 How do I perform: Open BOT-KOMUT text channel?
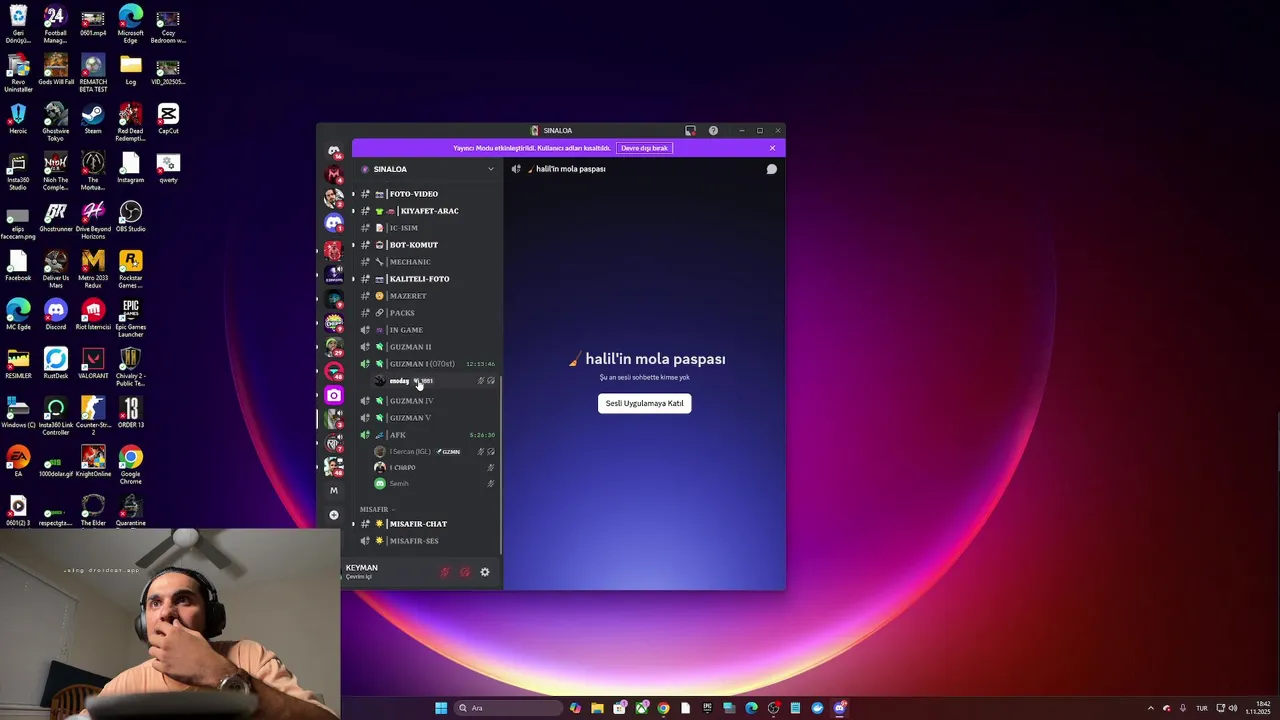point(425,245)
